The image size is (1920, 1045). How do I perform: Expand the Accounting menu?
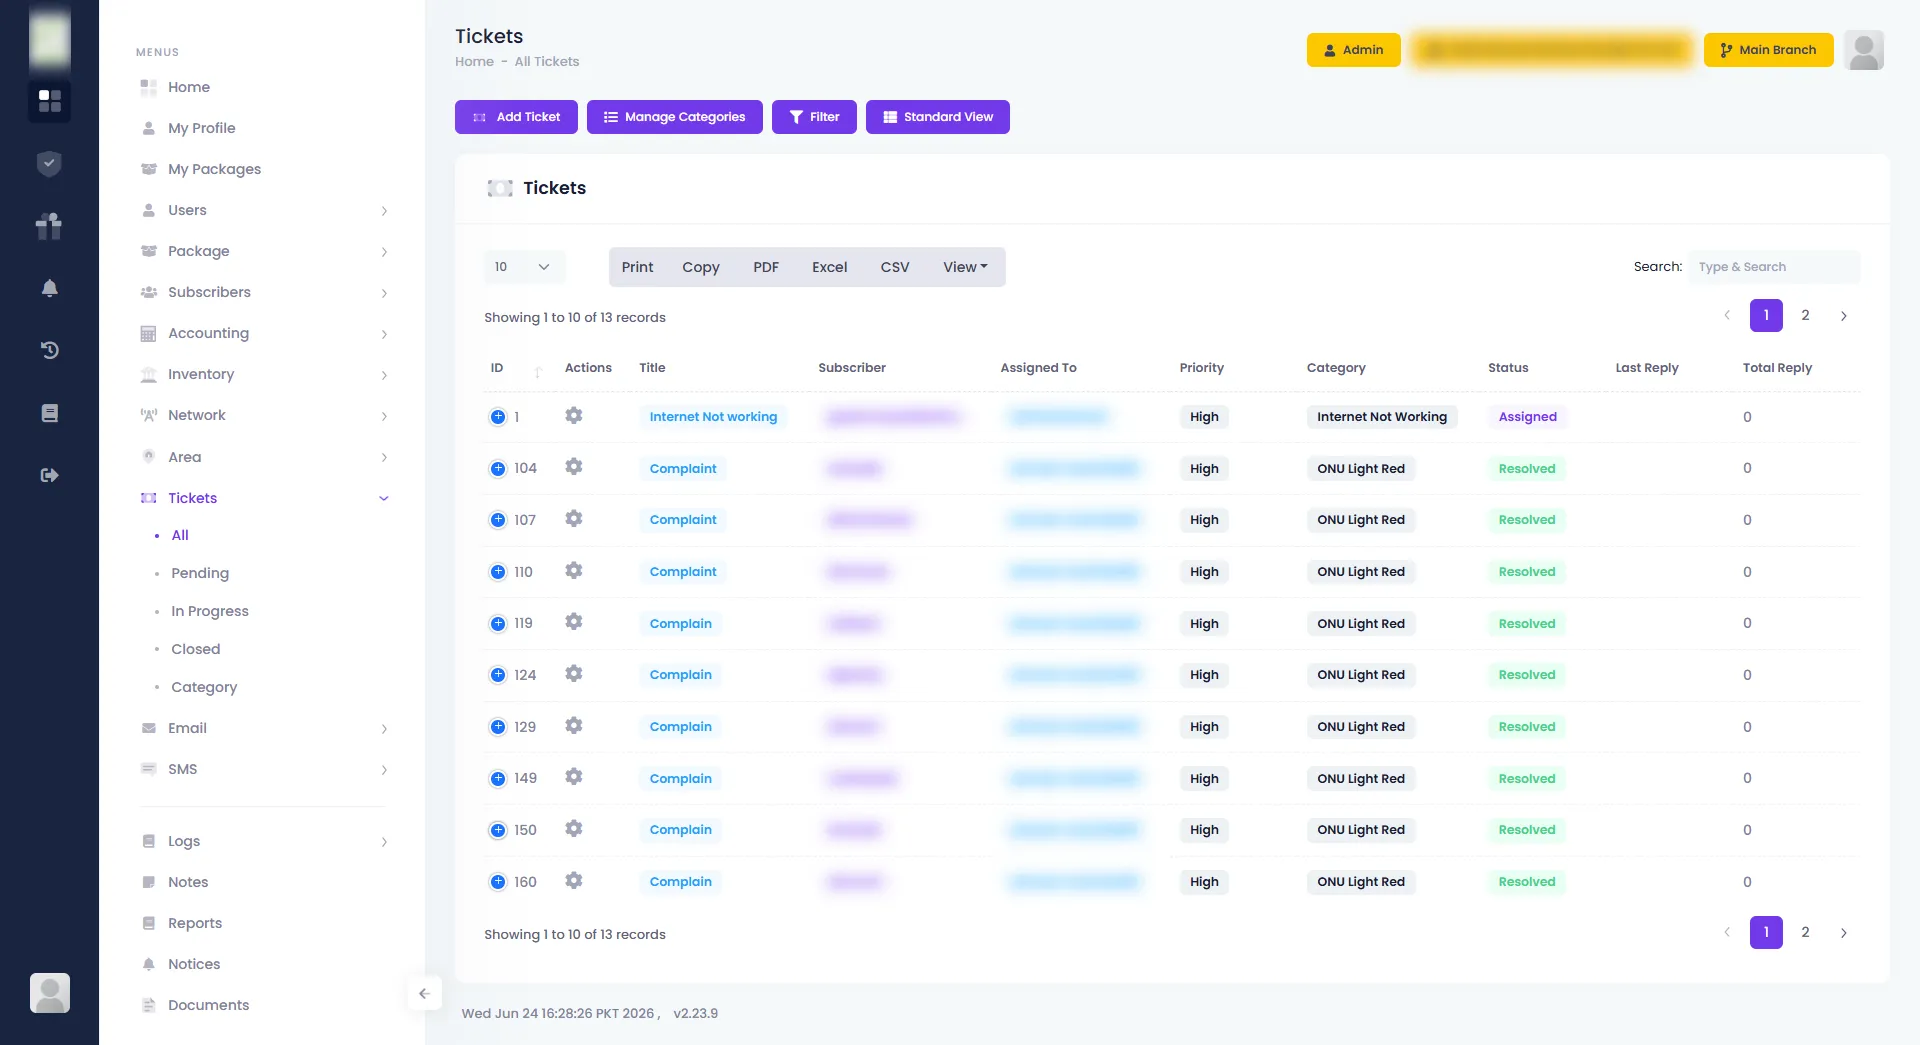click(x=264, y=333)
